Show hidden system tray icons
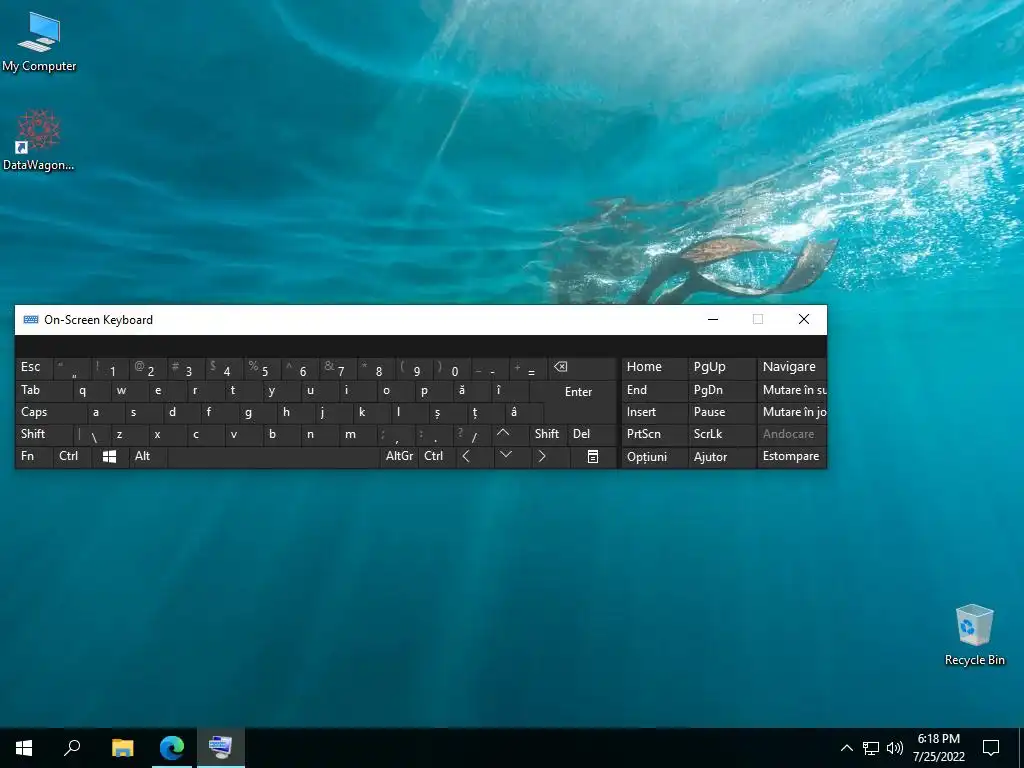 pyautogui.click(x=846, y=748)
